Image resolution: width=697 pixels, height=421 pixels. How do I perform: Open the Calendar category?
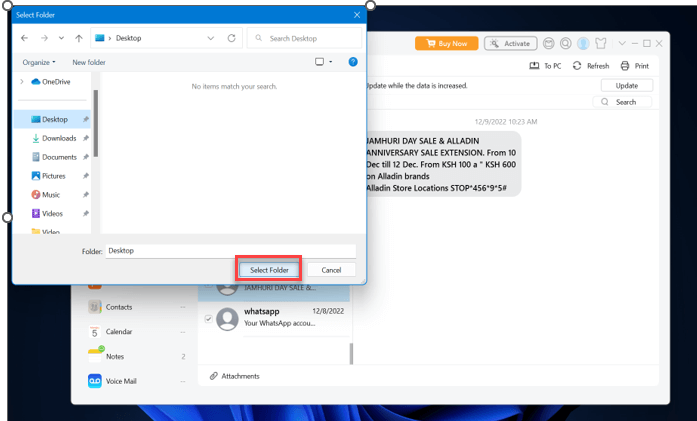119,332
